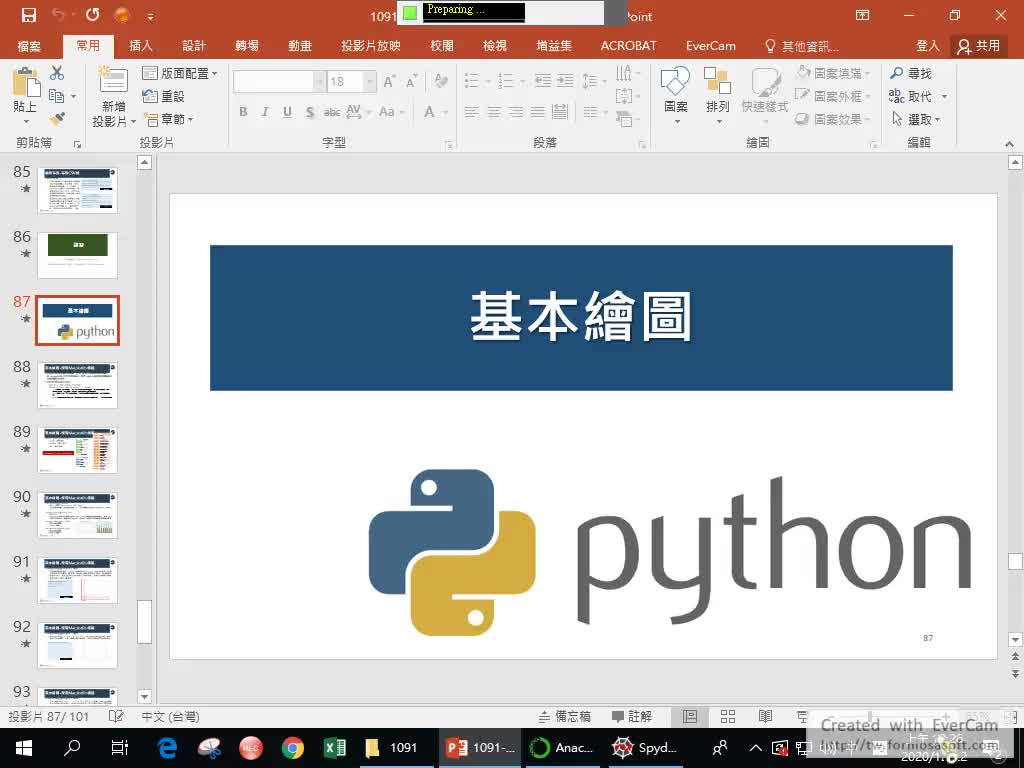This screenshot has width=1024, height=768.
Task: Toggle align text right
Action: point(516,112)
